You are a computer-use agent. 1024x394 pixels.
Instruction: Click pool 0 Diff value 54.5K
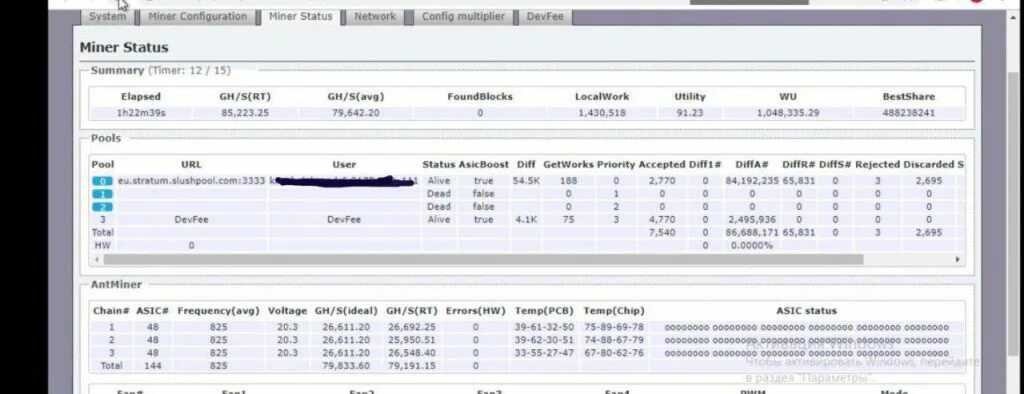(x=525, y=181)
